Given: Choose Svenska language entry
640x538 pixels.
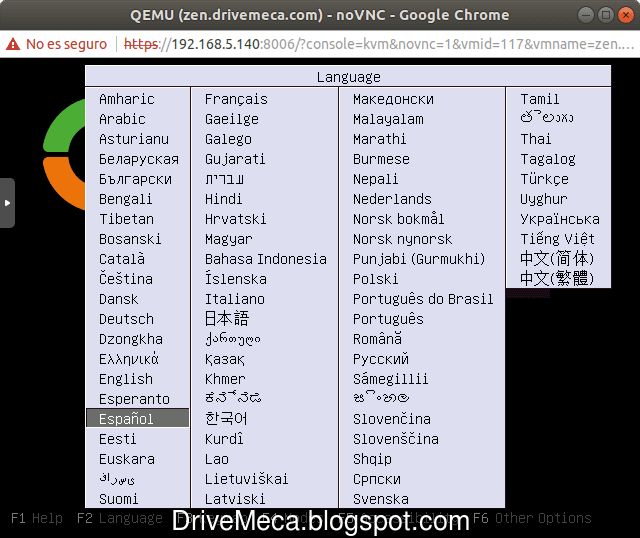Looking at the screenshot, I should click(x=381, y=499).
